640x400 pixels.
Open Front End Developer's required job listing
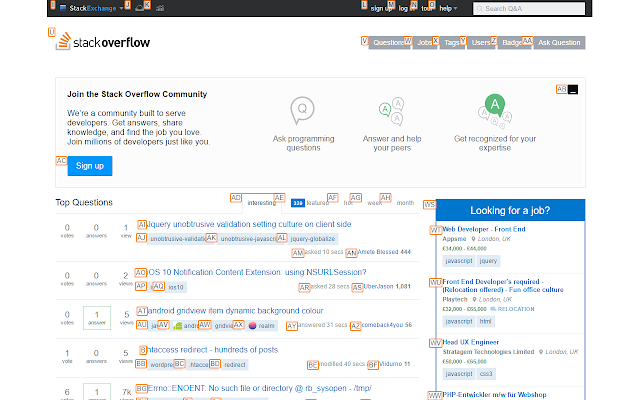pyautogui.click(x=503, y=286)
